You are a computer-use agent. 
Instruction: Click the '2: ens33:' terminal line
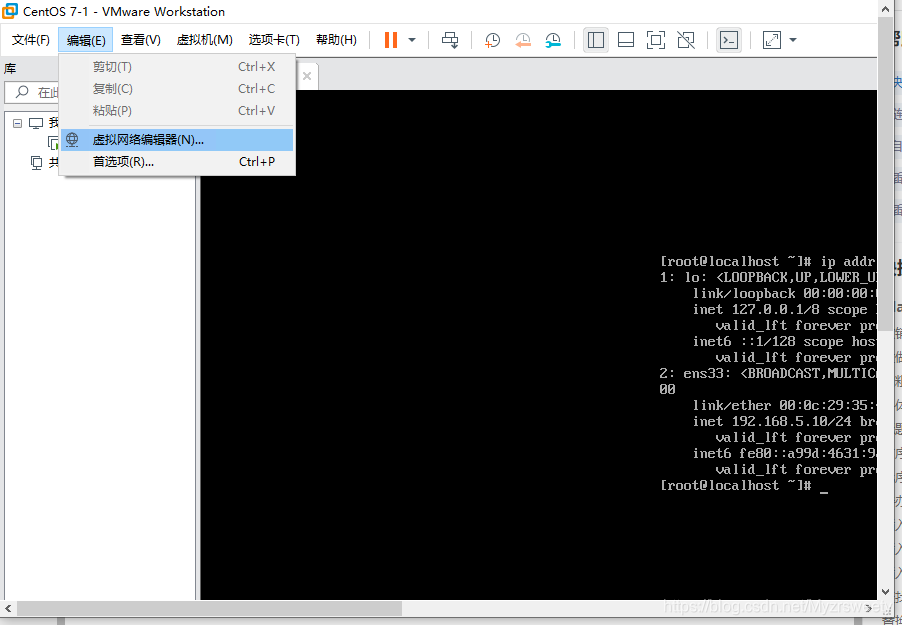769,374
